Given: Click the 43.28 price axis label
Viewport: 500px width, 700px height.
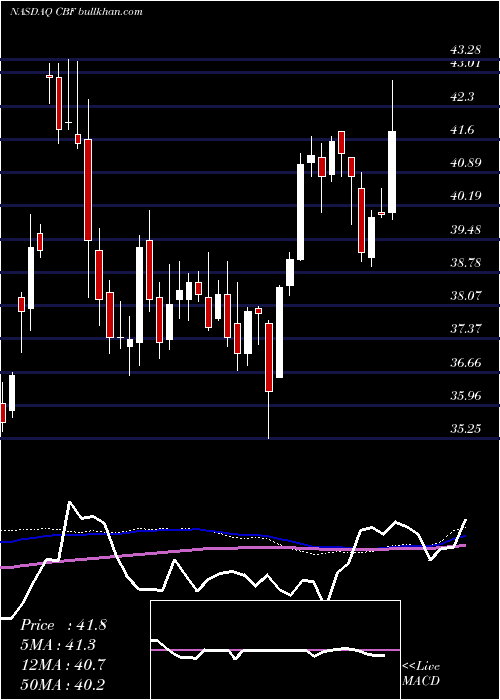Looking at the screenshot, I should coord(466,48).
